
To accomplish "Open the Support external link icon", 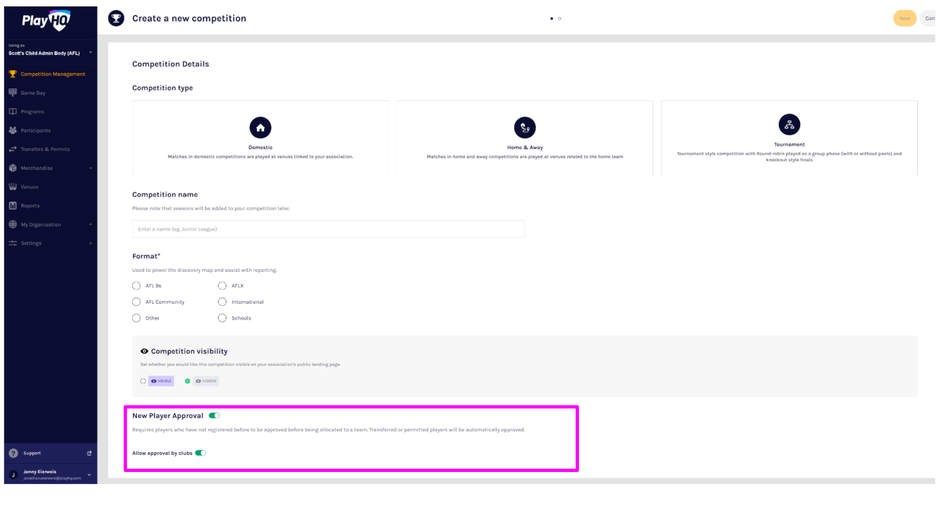I will click(x=89, y=453).
